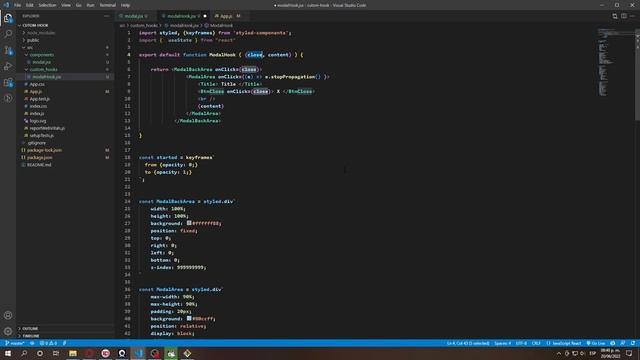This screenshot has width=640, height=360.
Task: Open the File menu
Action: 18,5
